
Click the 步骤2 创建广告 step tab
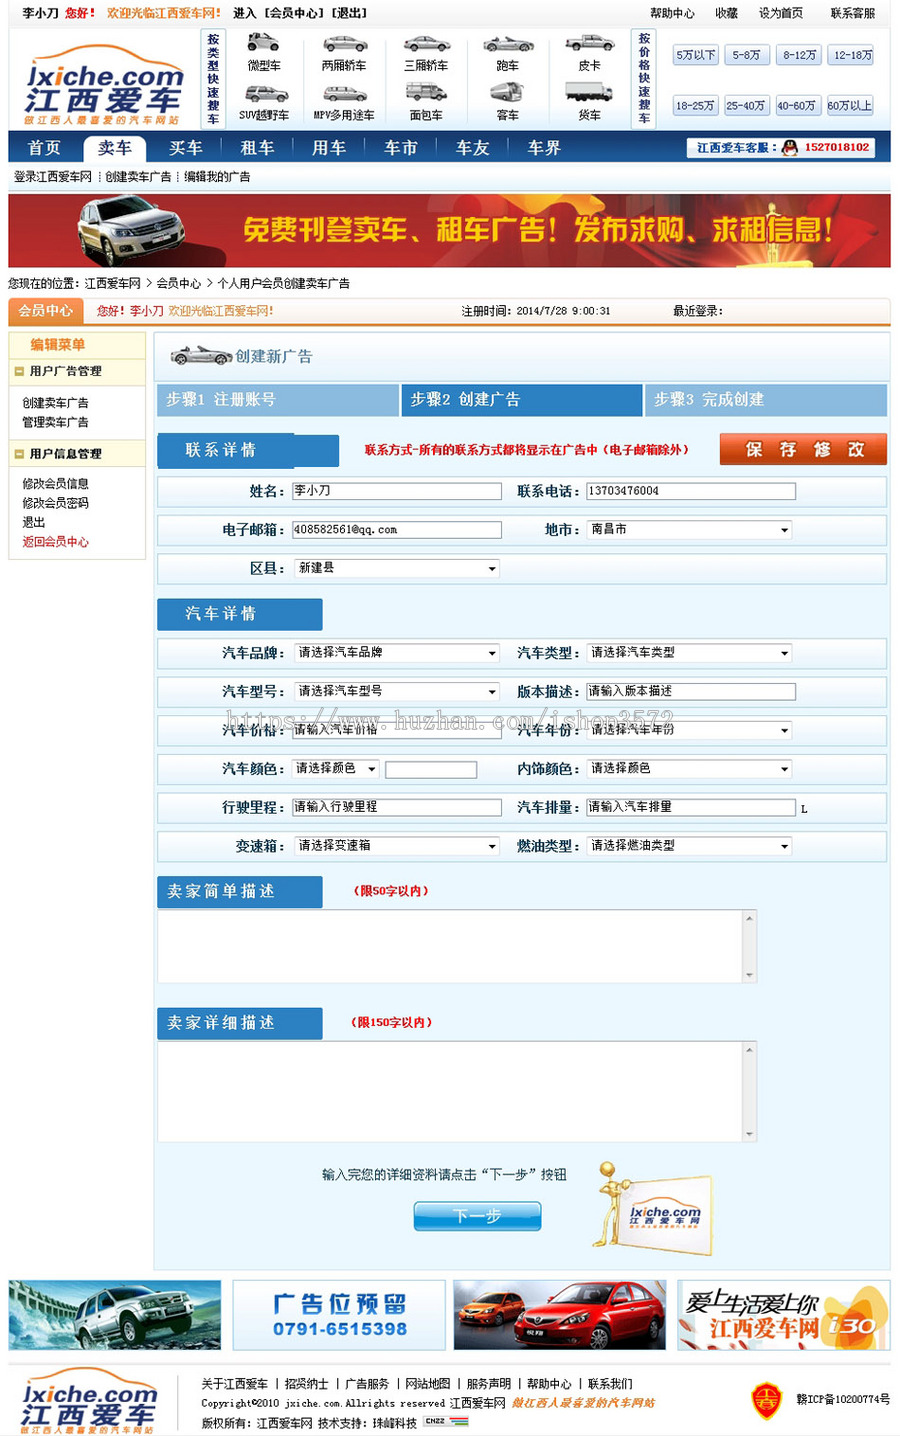pos(520,400)
